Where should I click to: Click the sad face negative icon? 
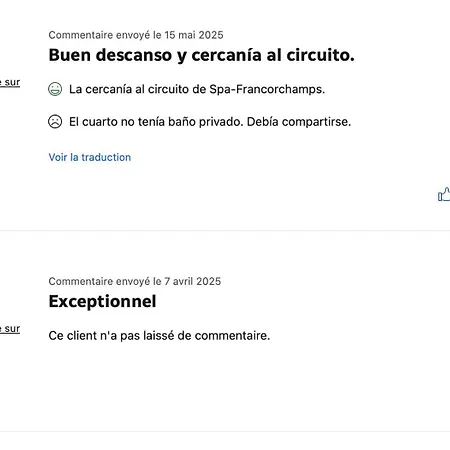tap(55, 121)
